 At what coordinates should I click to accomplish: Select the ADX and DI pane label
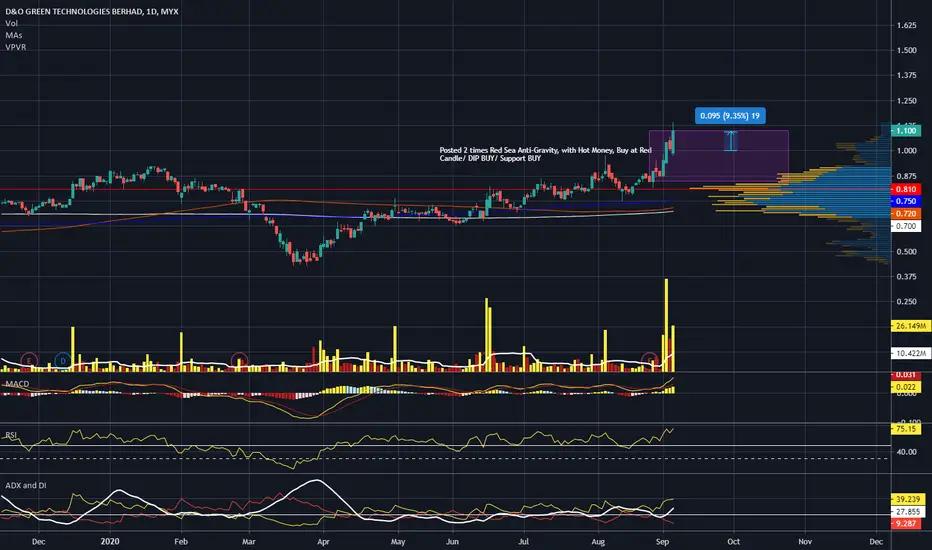(x=26, y=485)
